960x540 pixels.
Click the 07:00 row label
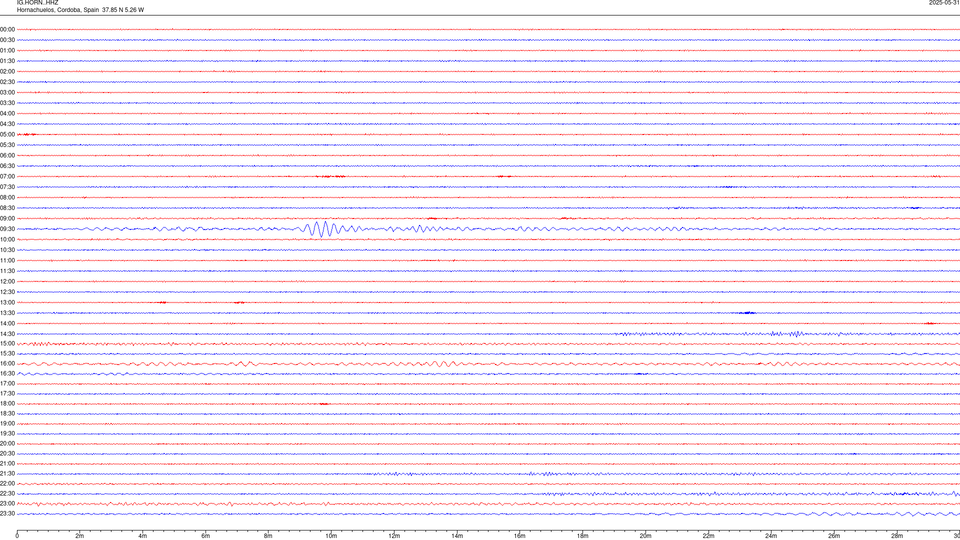click(x=7, y=176)
